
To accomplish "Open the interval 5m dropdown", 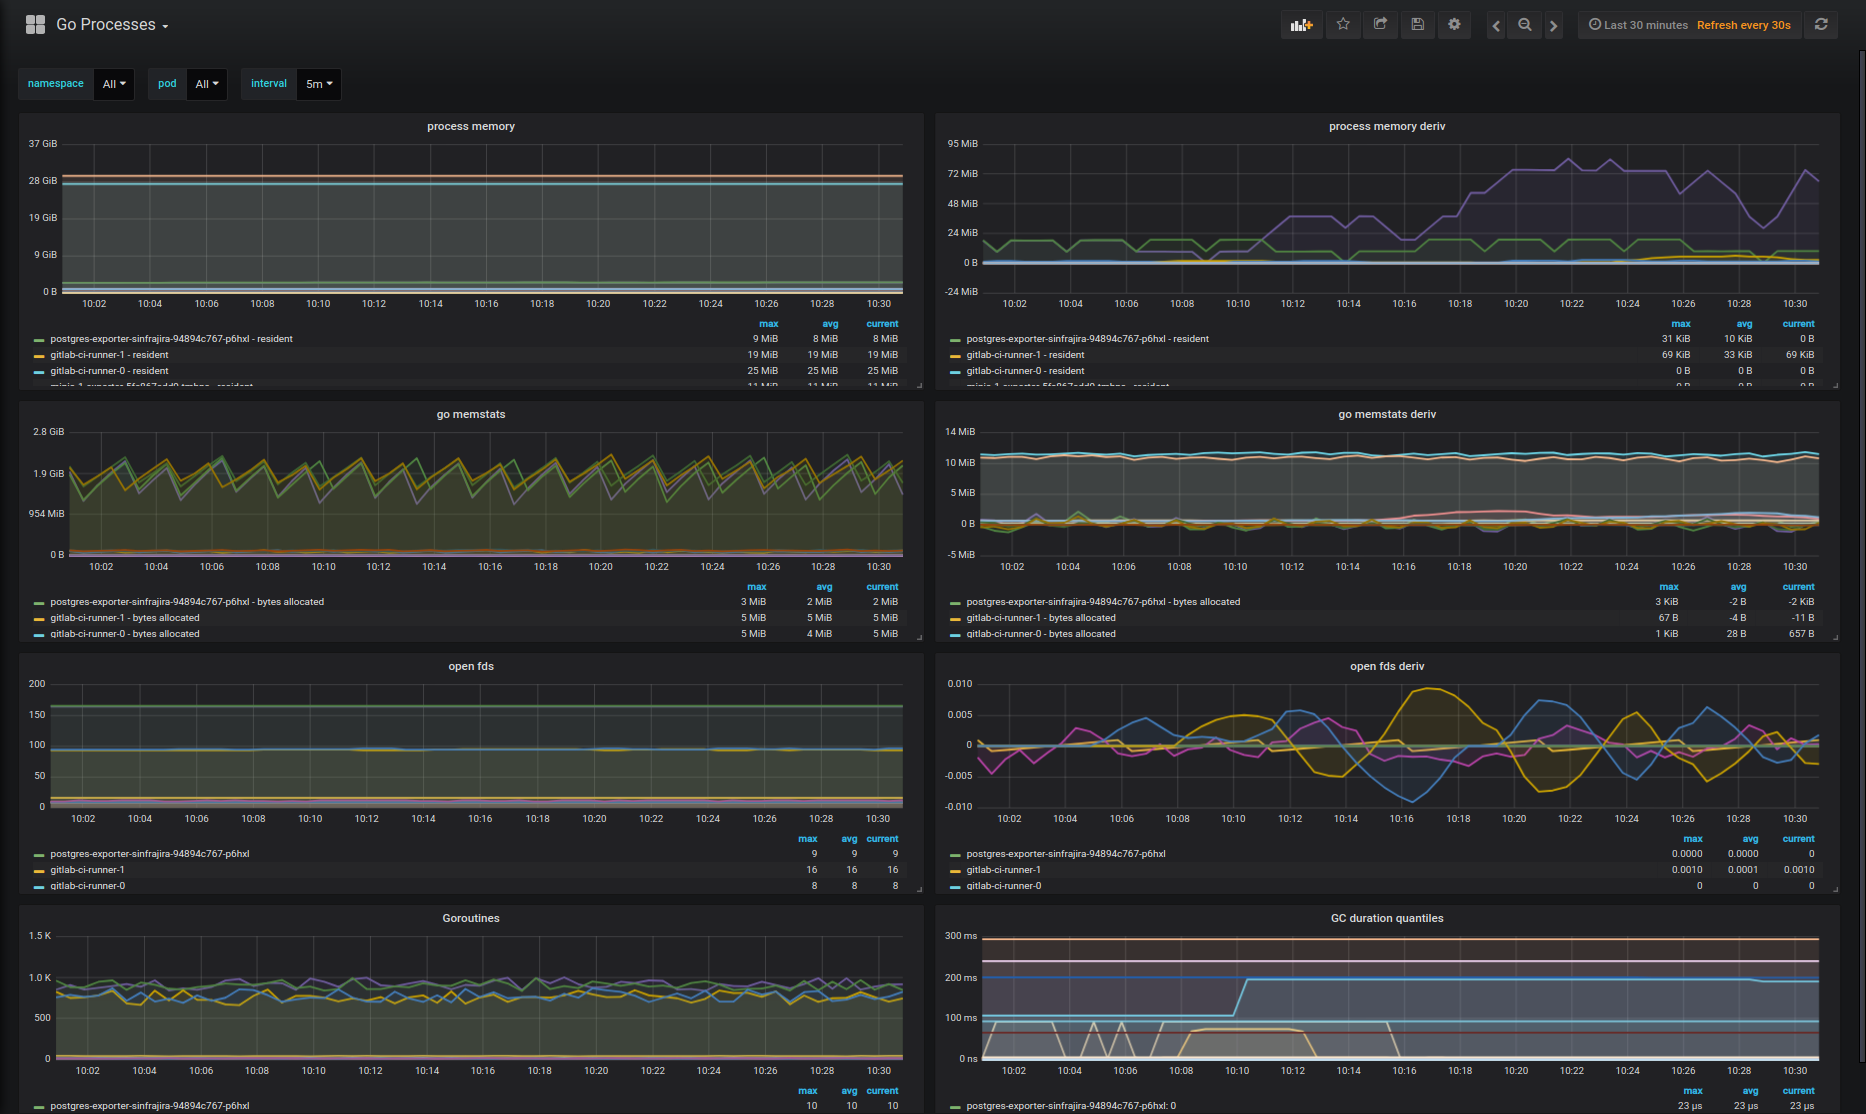I will pos(319,84).
